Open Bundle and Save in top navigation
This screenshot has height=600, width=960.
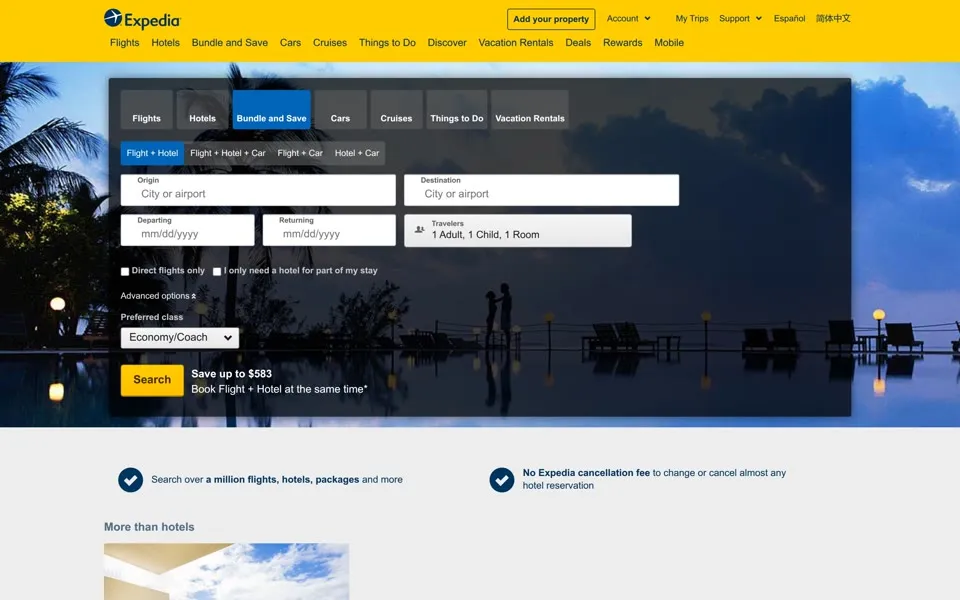(x=230, y=43)
